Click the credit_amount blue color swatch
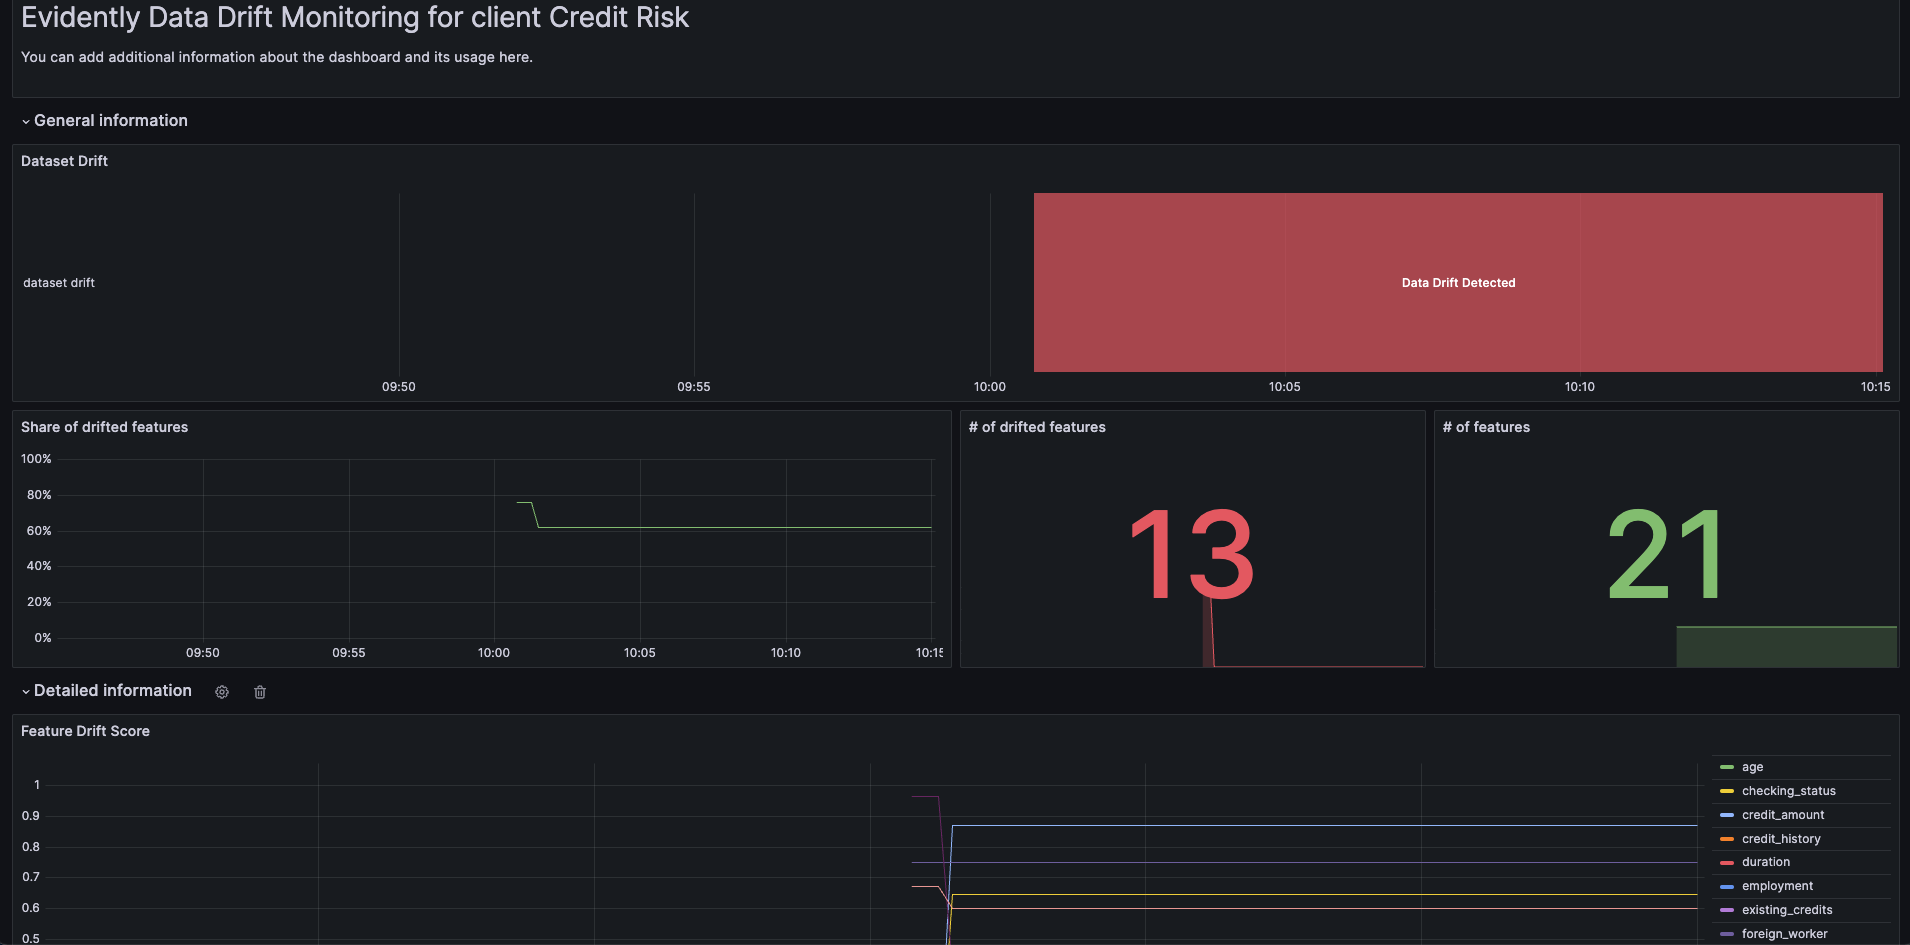Image resolution: width=1910 pixels, height=945 pixels. (x=1727, y=815)
